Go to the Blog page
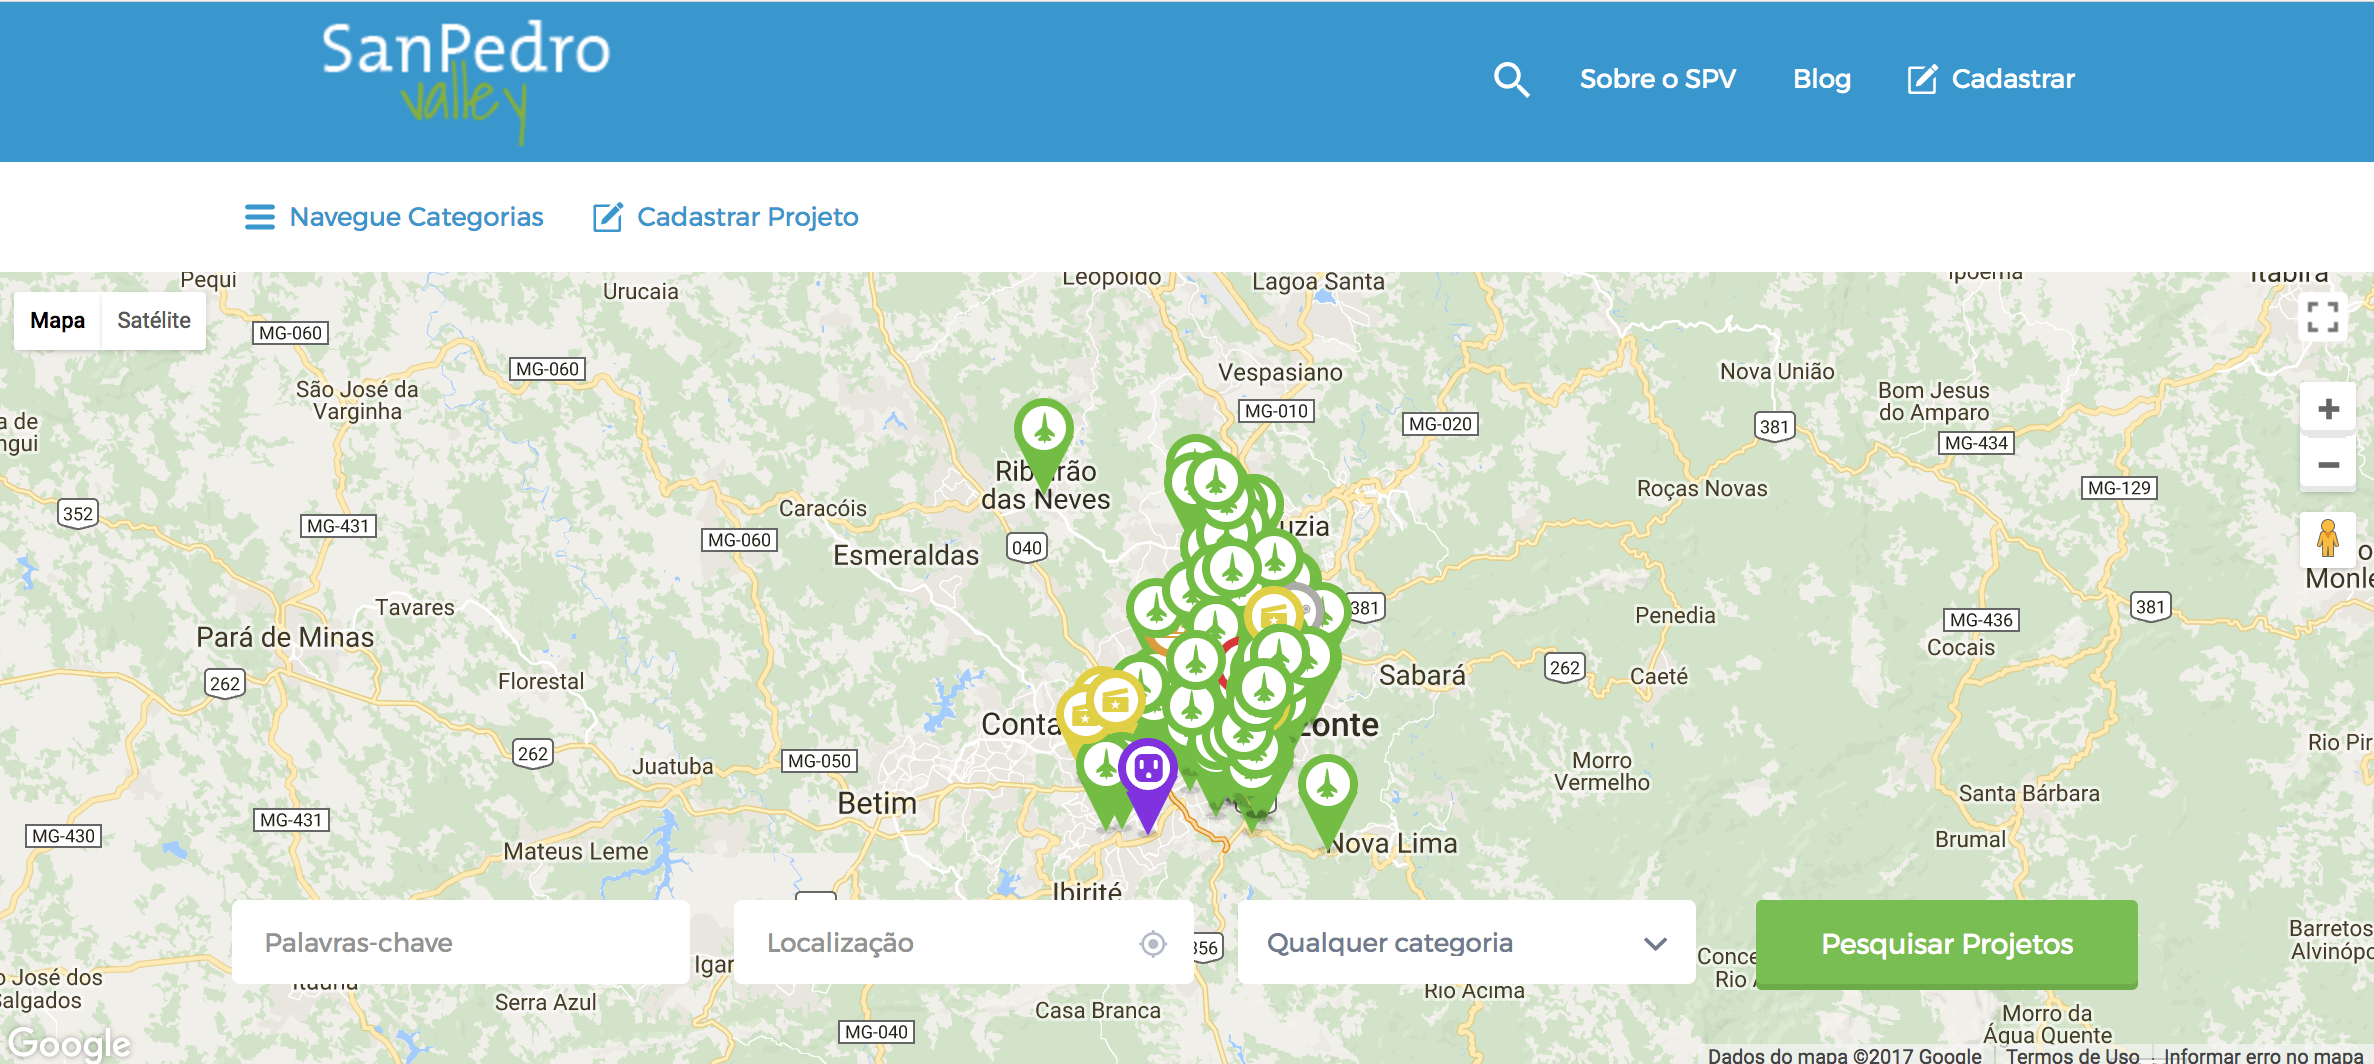2374x1064 pixels. 1821,79
